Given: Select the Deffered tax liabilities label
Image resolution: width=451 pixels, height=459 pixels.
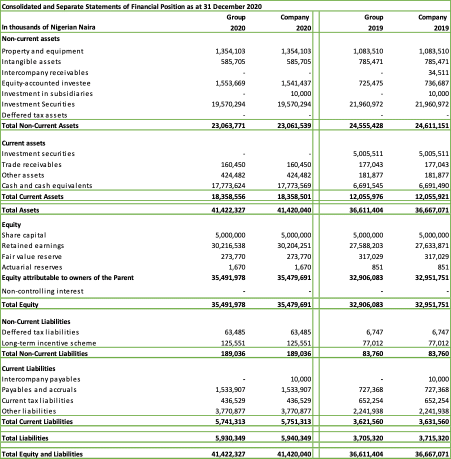Looking at the screenshot, I should pos(40,332).
